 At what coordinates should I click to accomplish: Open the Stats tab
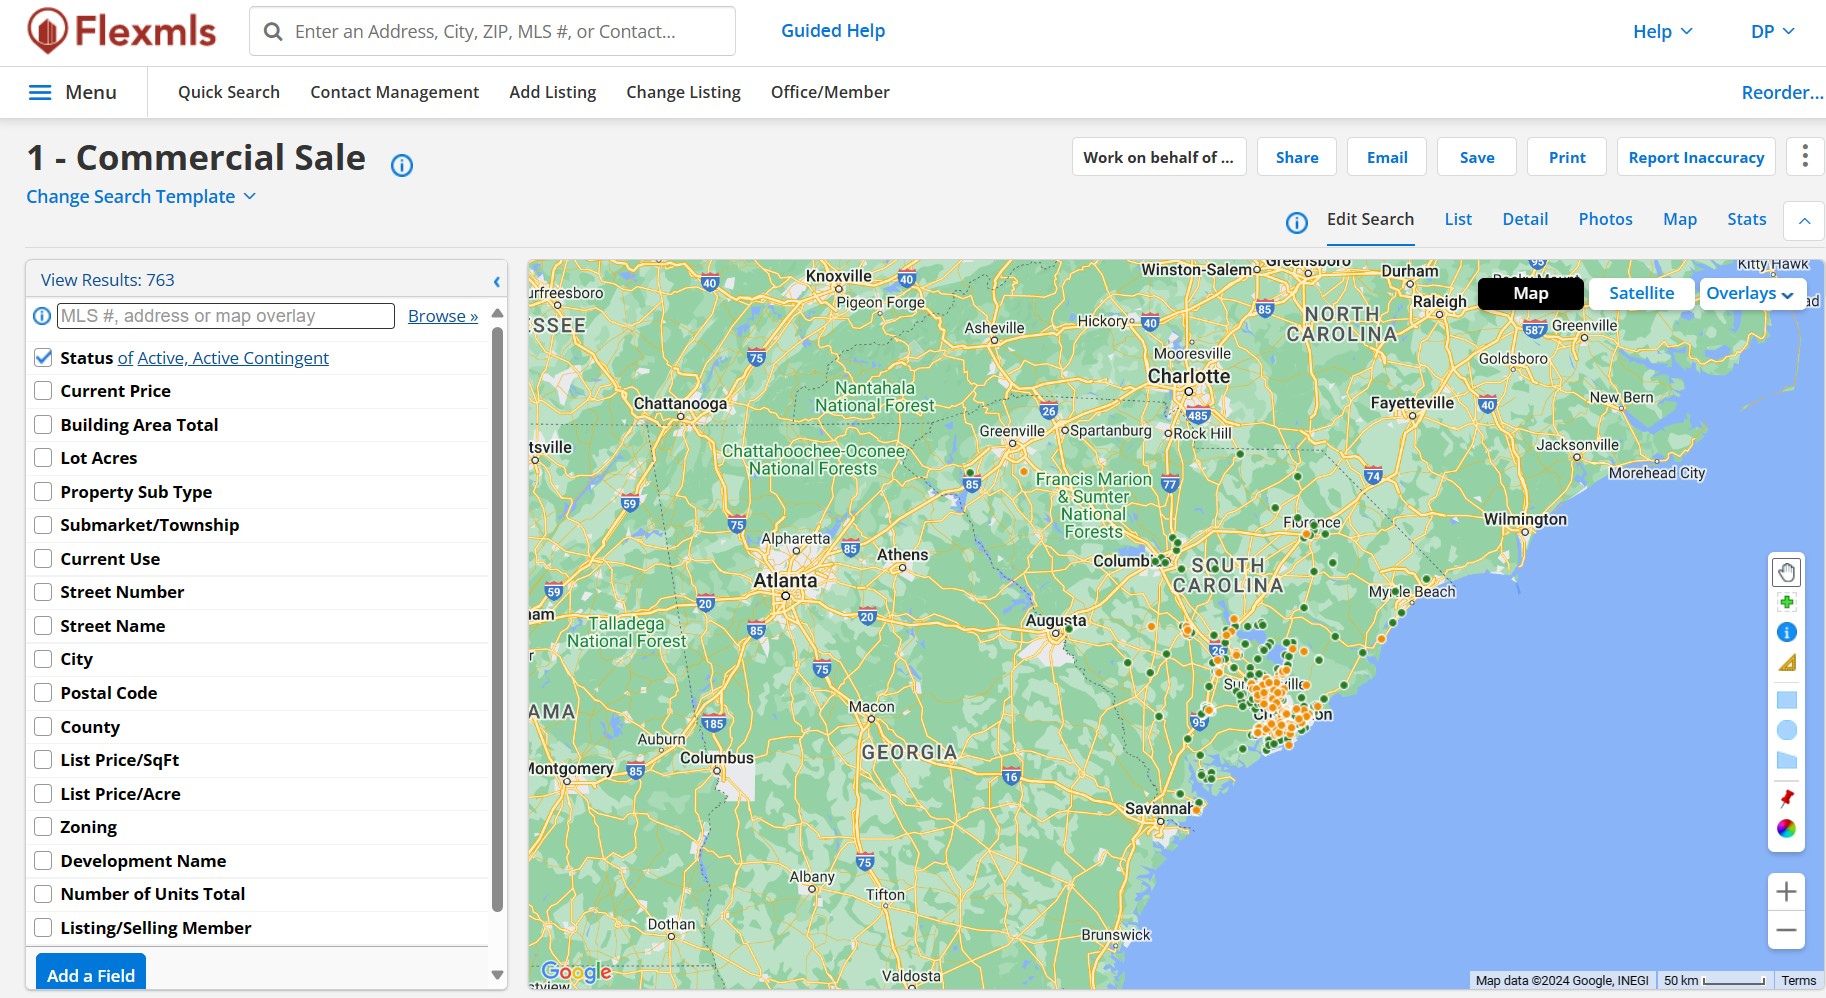click(1746, 219)
